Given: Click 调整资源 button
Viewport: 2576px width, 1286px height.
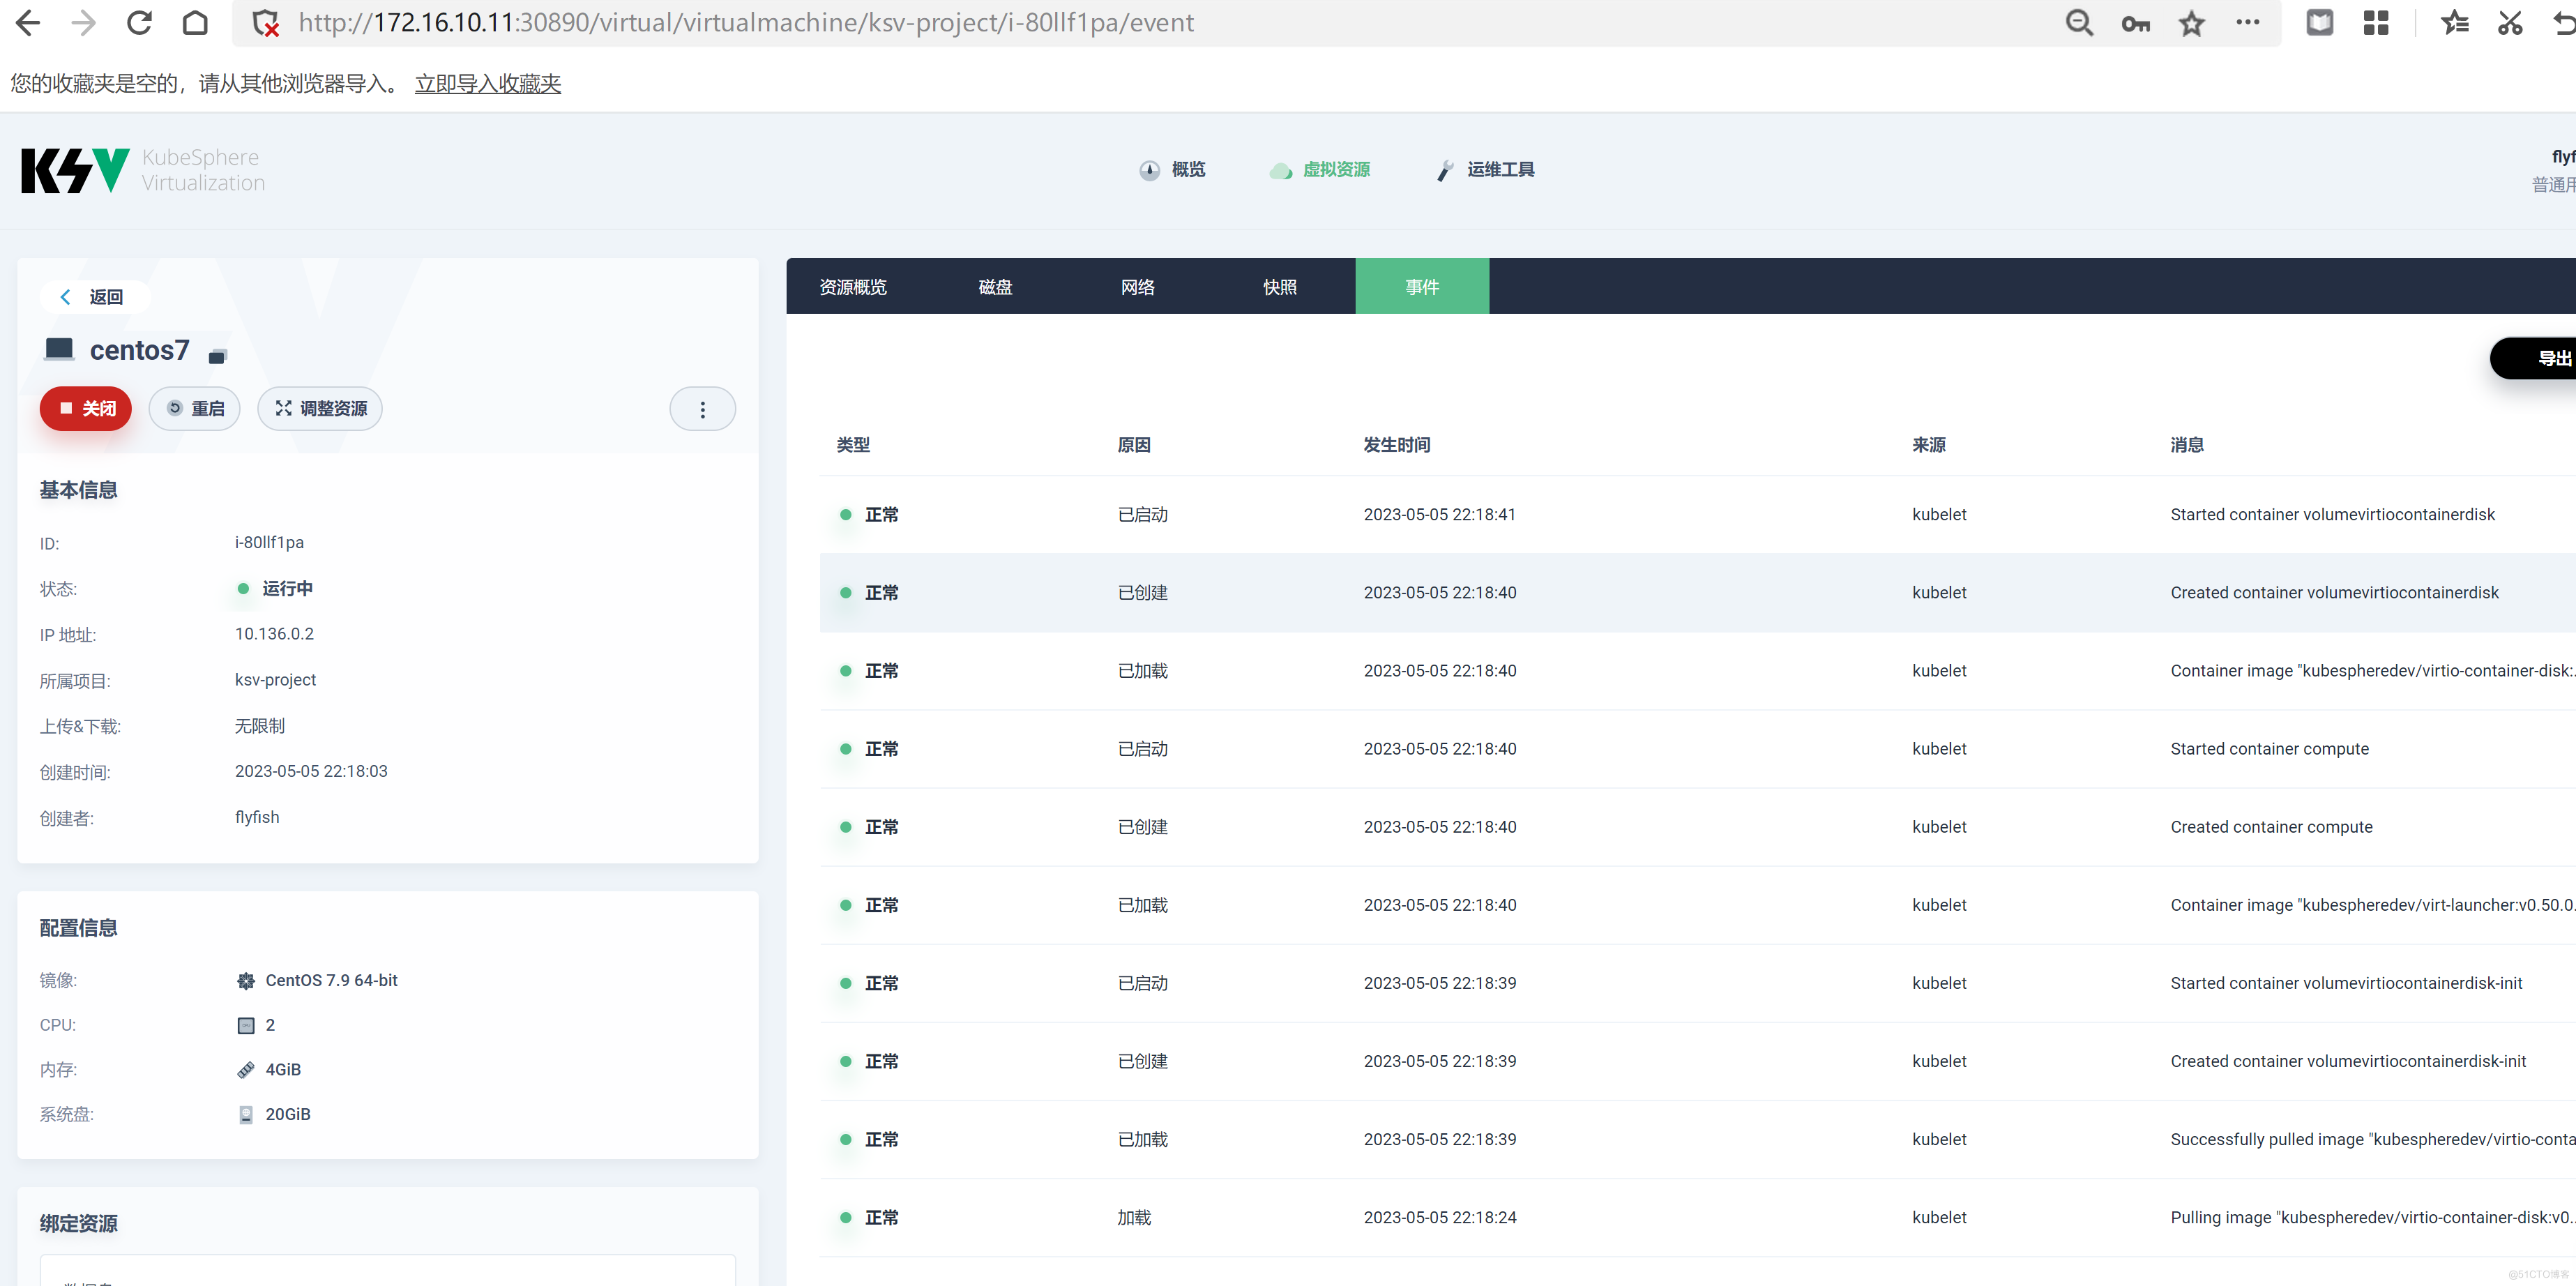Looking at the screenshot, I should (320, 409).
